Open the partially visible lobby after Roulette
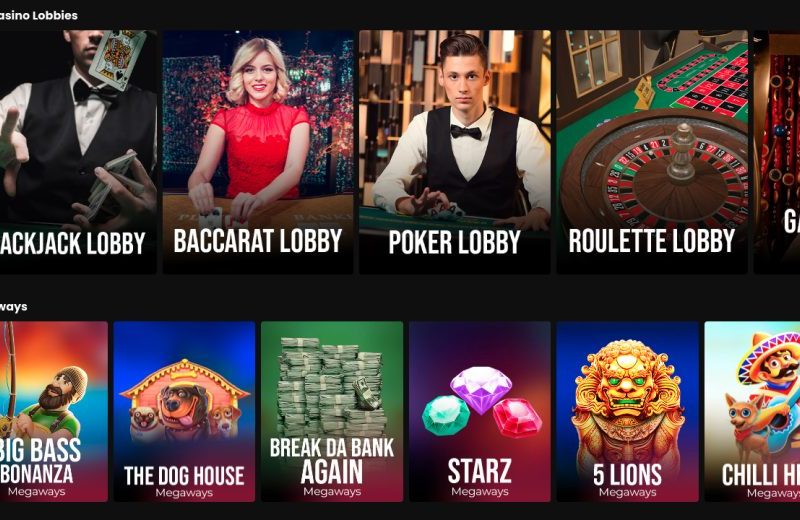 777,152
